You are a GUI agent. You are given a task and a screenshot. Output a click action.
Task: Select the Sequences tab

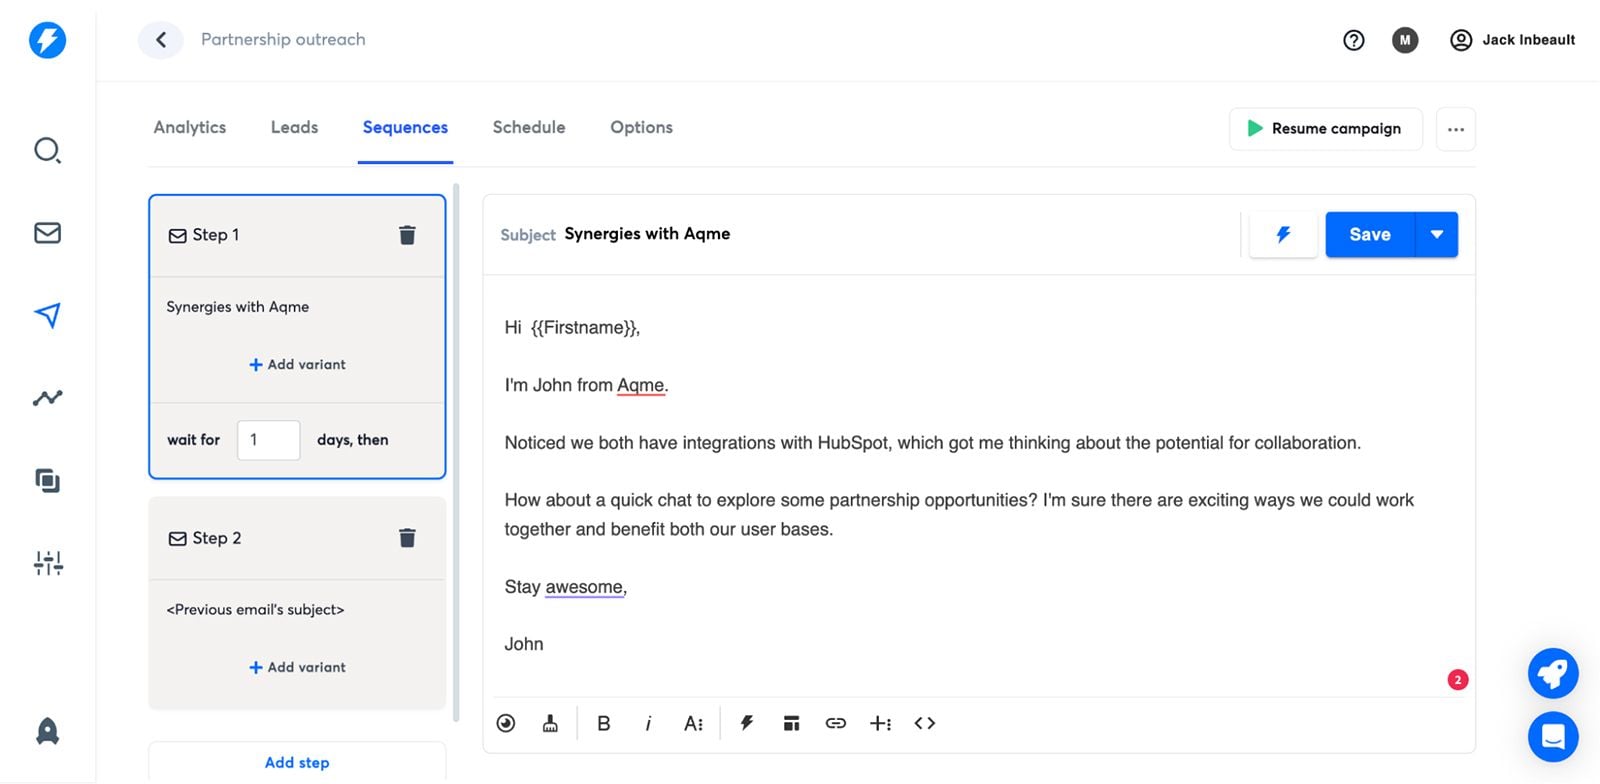pos(405,128)
